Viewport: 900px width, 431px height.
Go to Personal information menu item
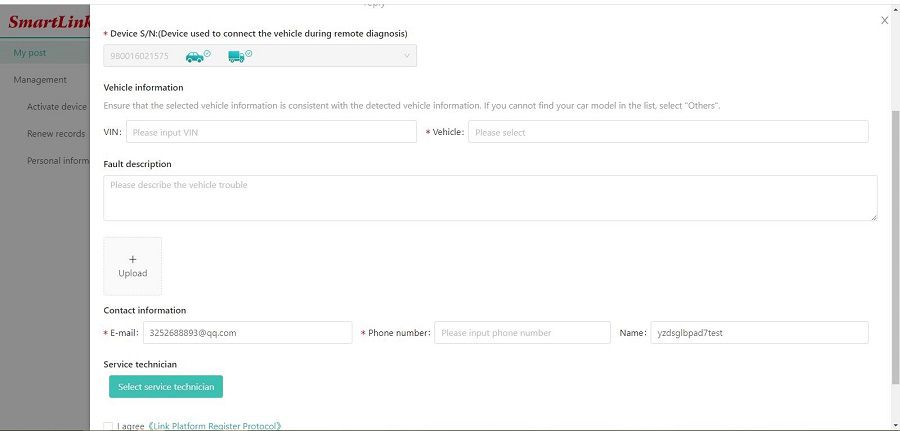click(x=59, y=161)
